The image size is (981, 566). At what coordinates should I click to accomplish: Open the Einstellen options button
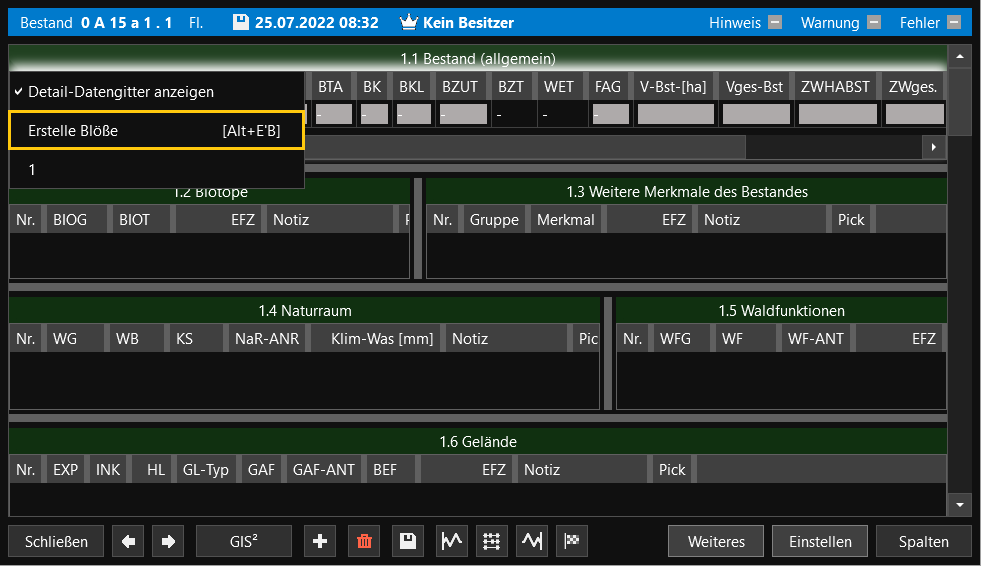pos(820,541)
